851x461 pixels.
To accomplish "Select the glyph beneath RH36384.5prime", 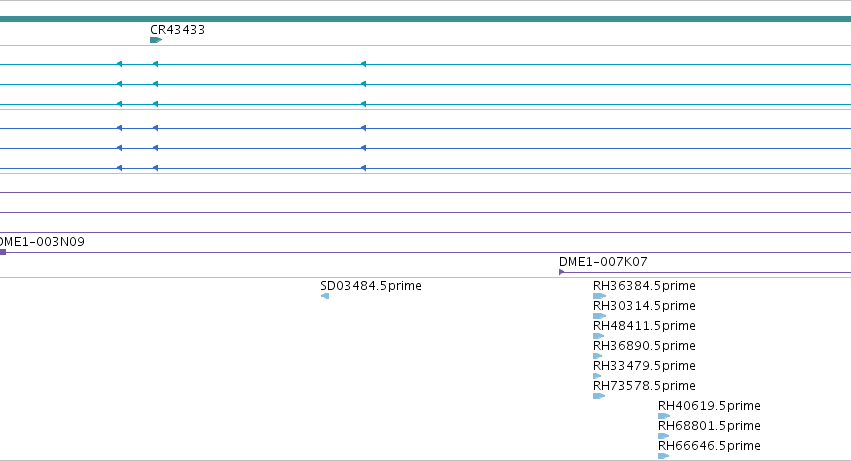I will [x=600, y=296].
